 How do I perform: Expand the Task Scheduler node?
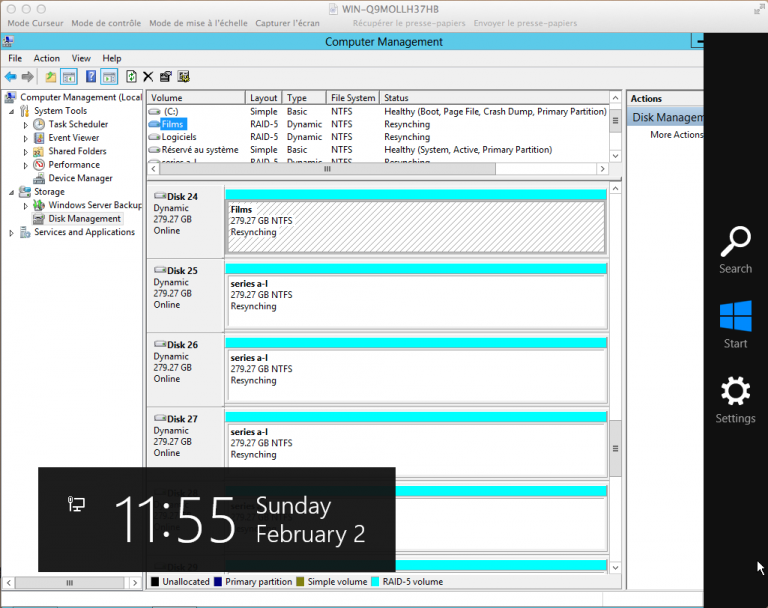click(x=25, y=125)
